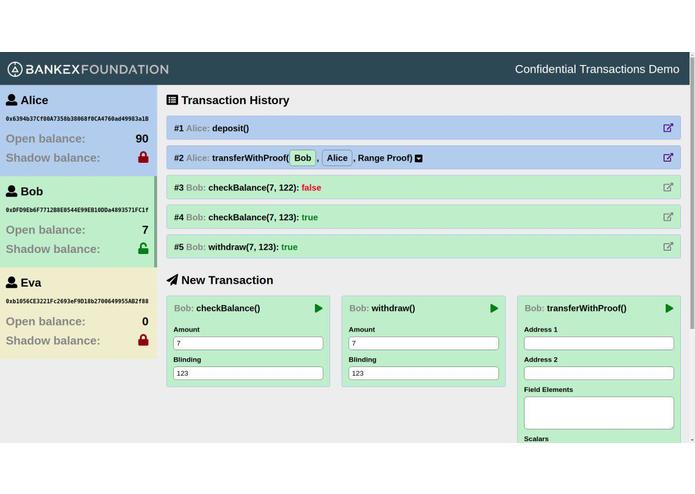
Task: Click Bob's open balance value 7
Action: click(x=145, y=230)
